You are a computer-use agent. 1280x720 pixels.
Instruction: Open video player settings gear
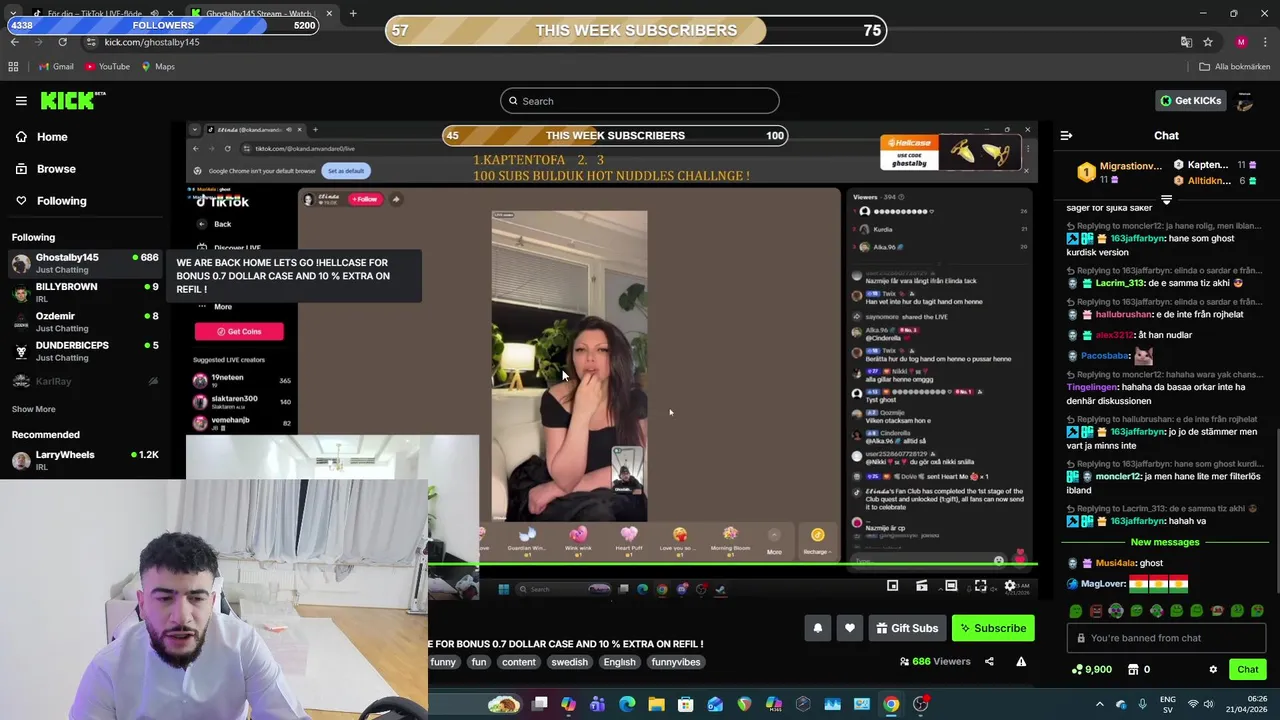click(1010, 586)
